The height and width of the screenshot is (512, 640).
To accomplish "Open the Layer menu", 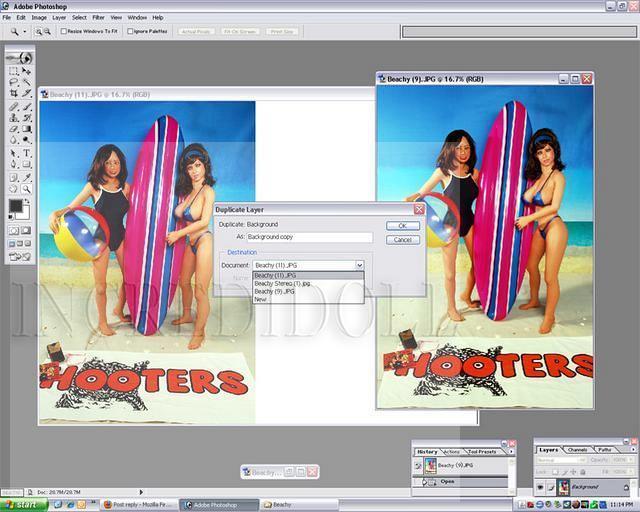I will pos(59,18).
